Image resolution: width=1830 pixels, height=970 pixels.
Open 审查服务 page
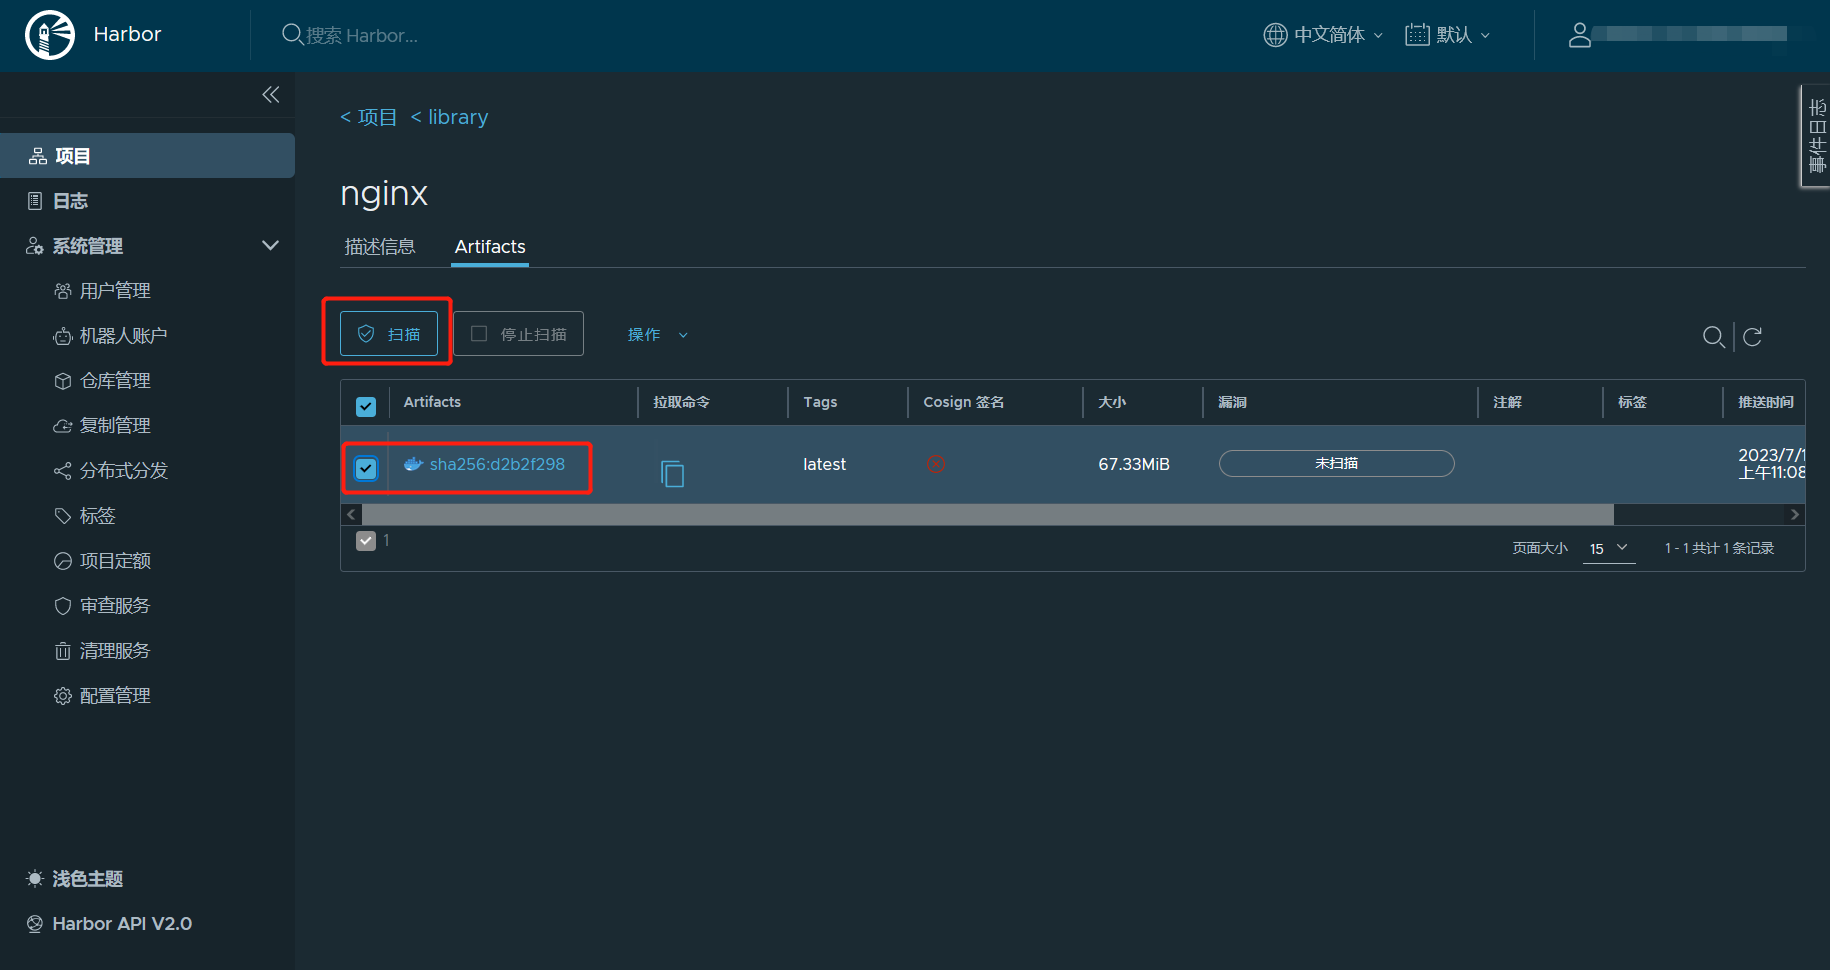(115, 606)
